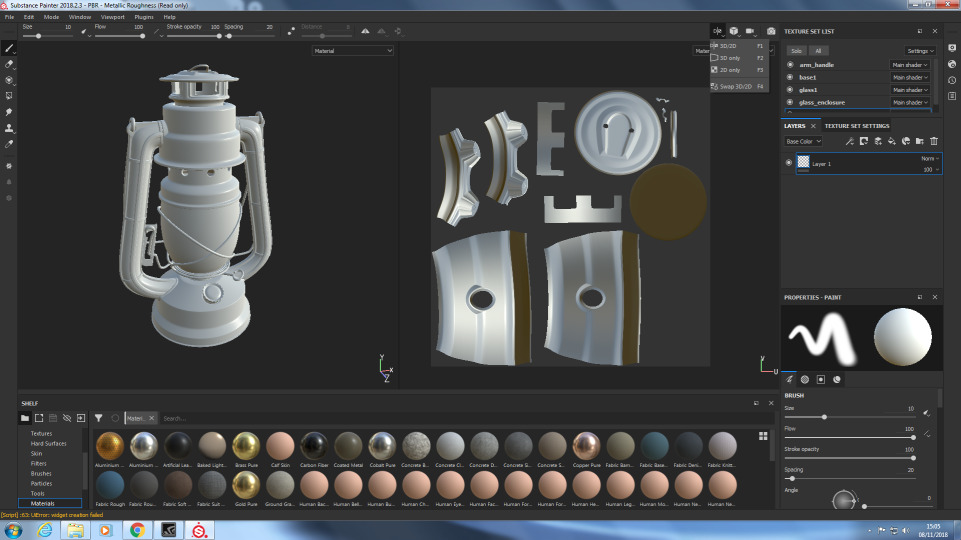Select All in texture set list

tap(818, 51)
